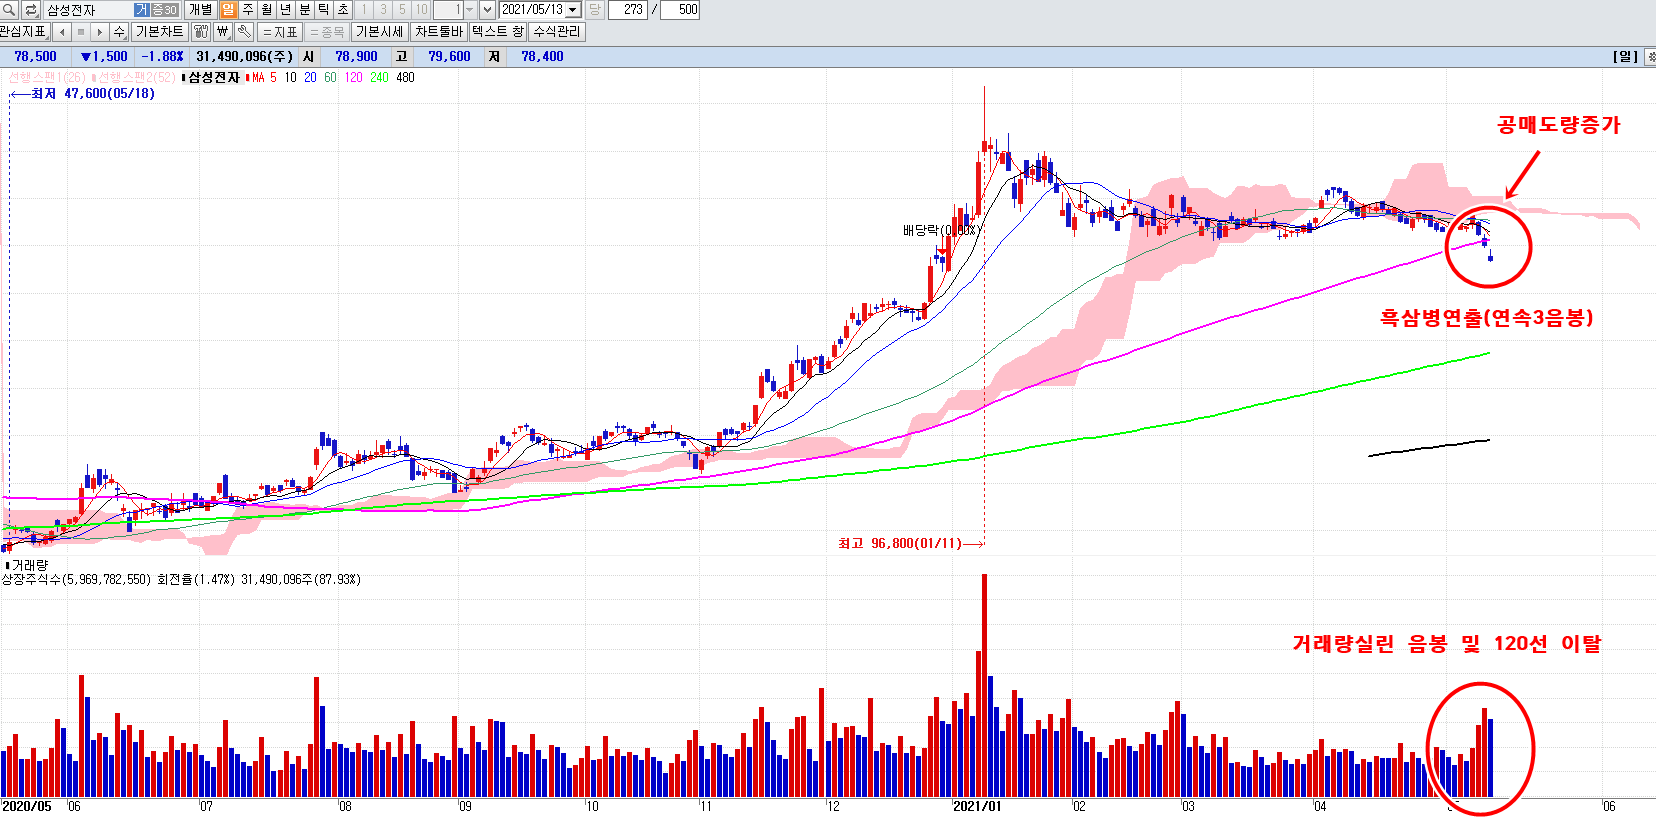Click the 거래량 volume panel label
This screenshot has height=819, width=1656.
pos(28,565)
